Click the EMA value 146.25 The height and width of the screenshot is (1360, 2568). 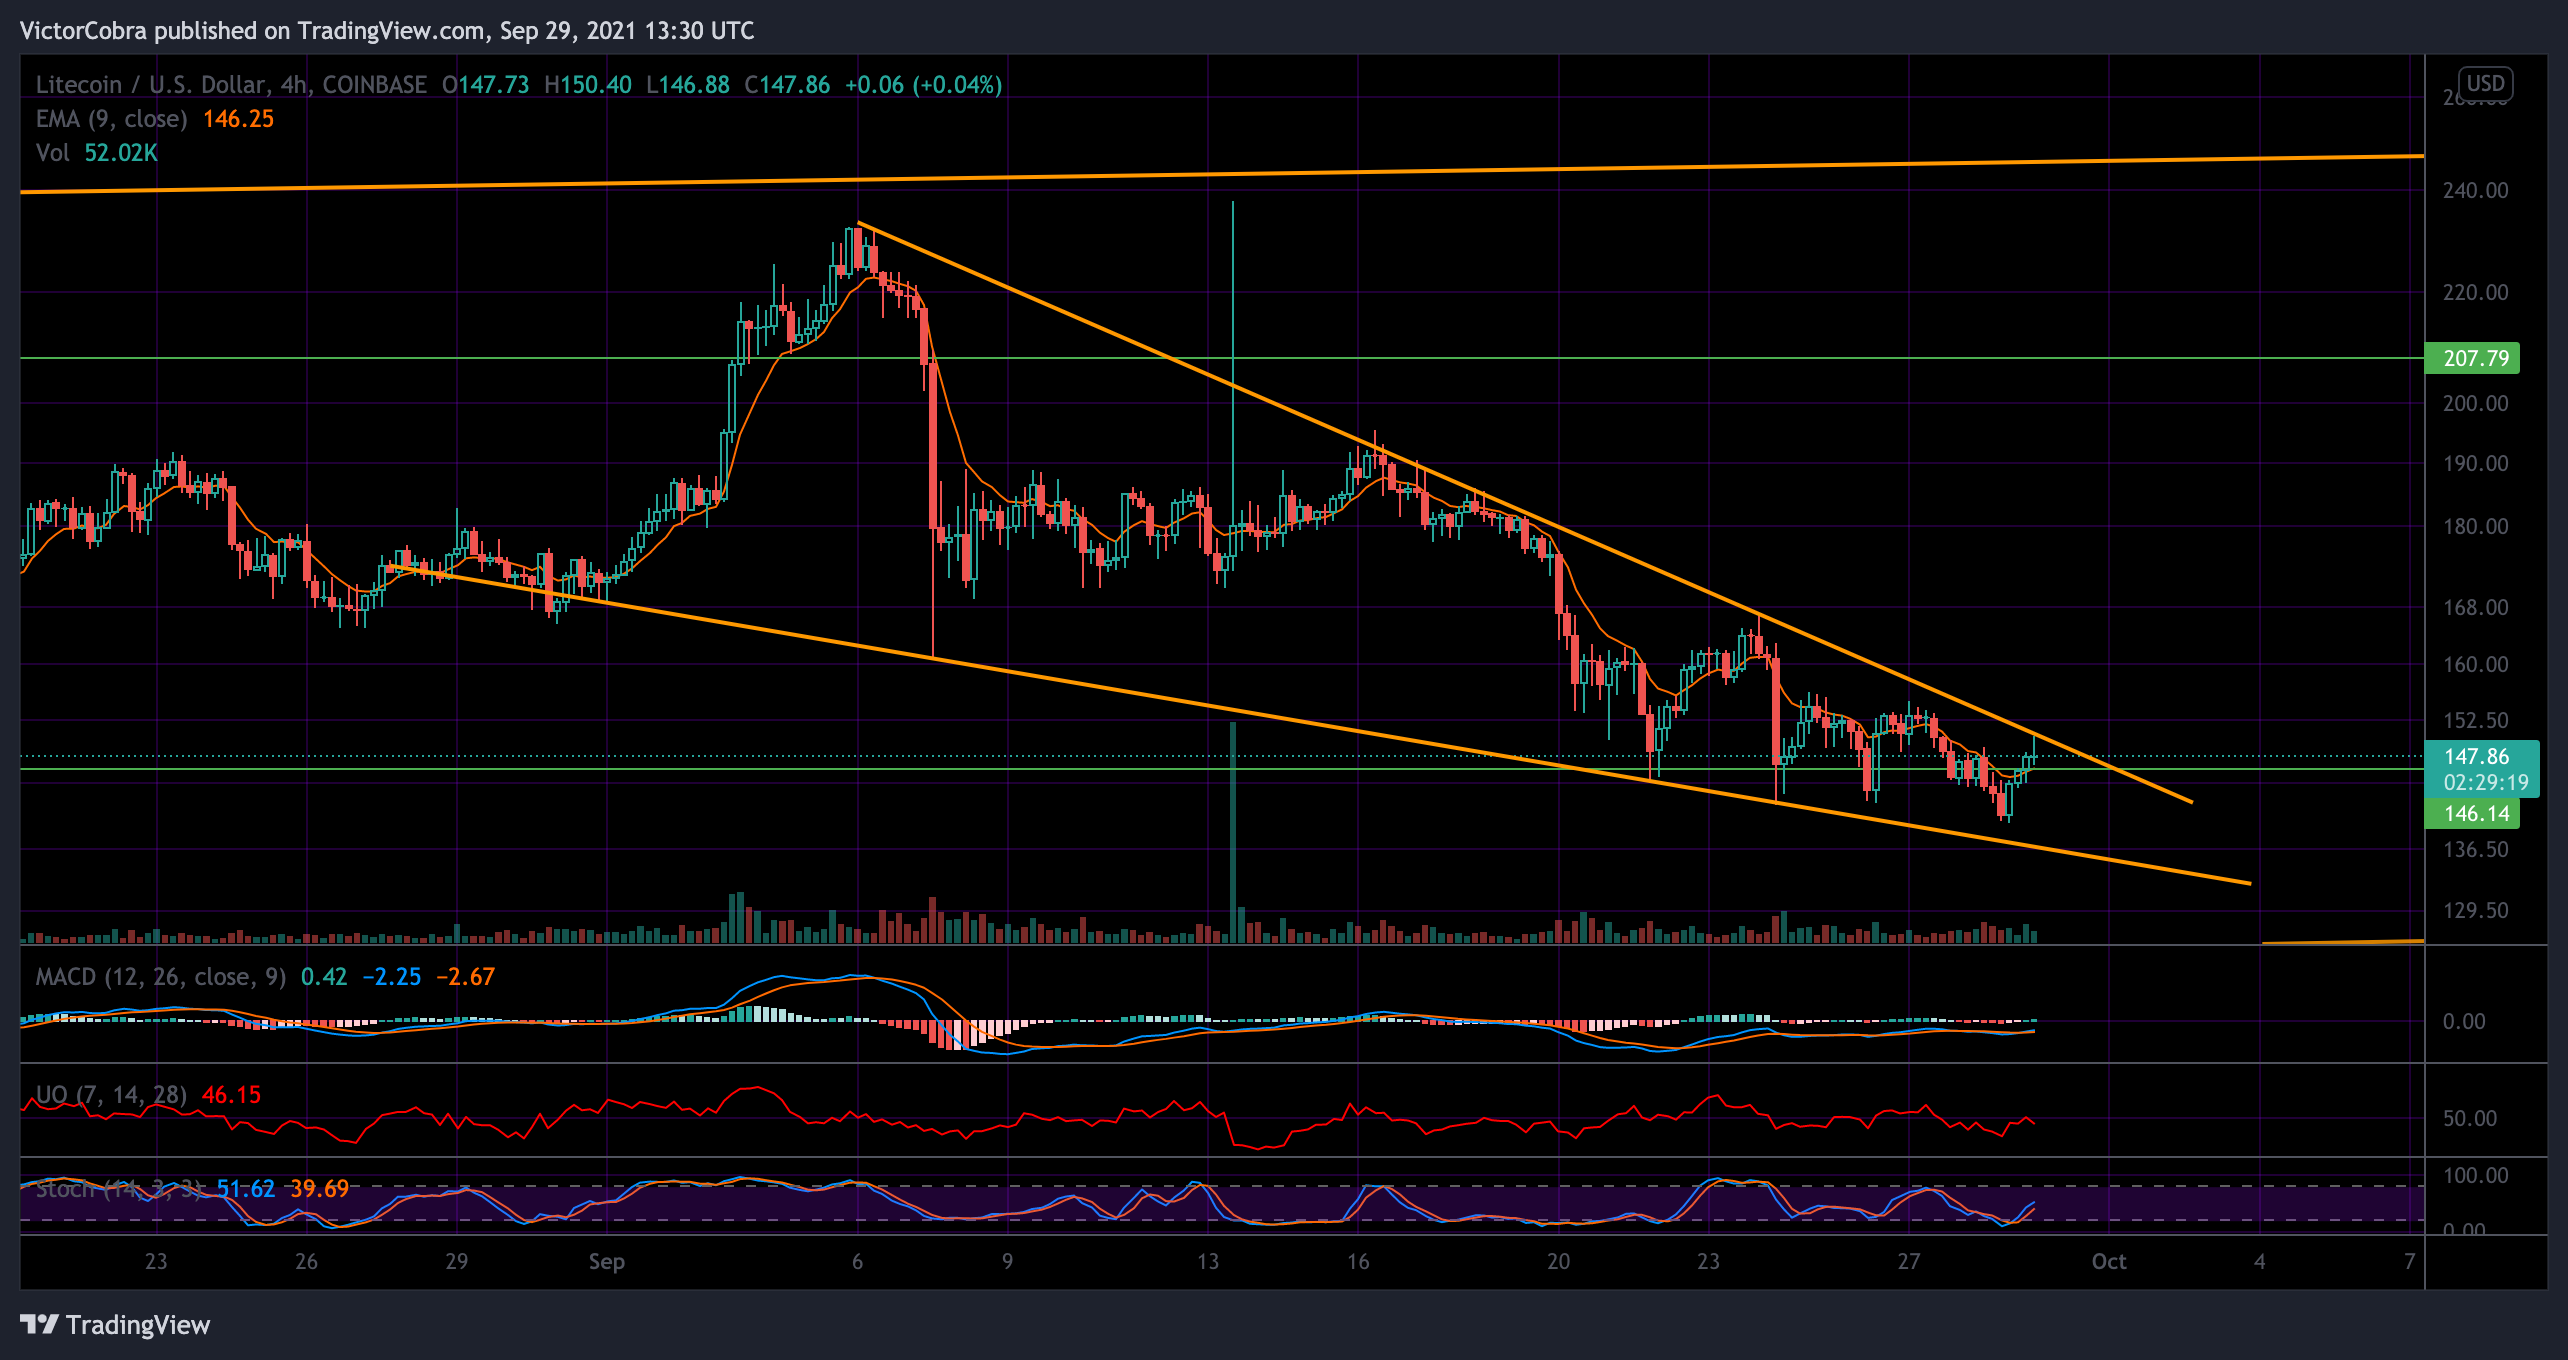click(238, 119)
